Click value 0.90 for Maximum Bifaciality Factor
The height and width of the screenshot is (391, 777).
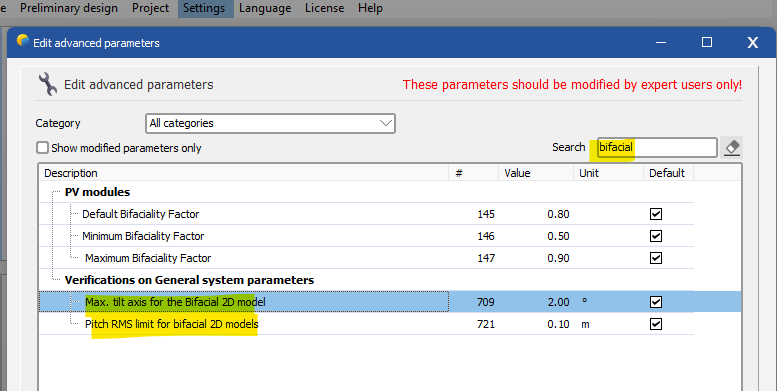click(x=558, y=258)
